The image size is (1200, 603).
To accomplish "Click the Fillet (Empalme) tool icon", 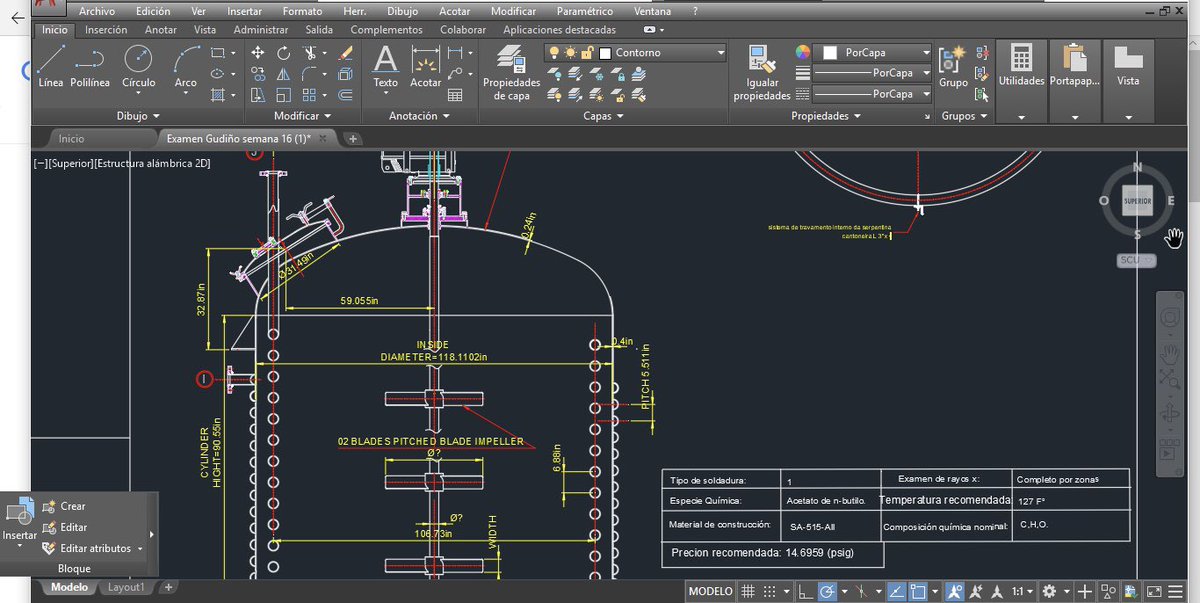I will pos(311,74).
